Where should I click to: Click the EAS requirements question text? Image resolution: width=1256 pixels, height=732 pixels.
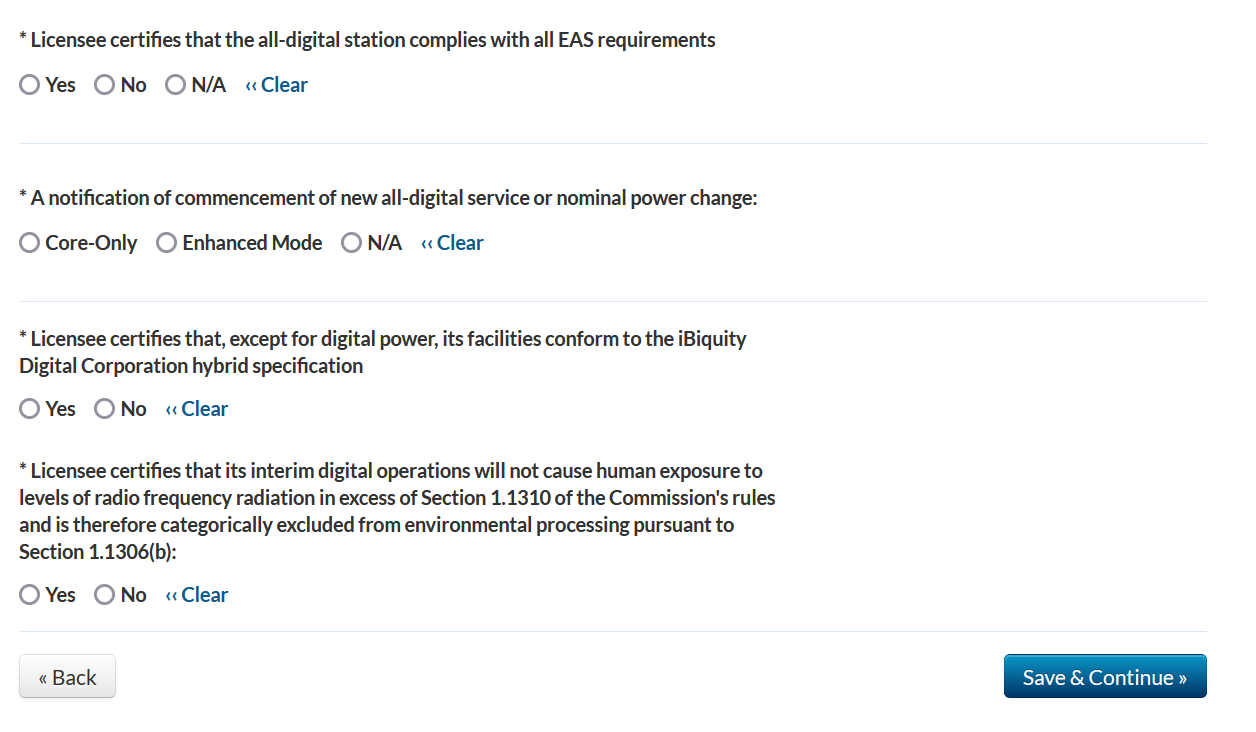pyautogui.click(x=367, y=40)
